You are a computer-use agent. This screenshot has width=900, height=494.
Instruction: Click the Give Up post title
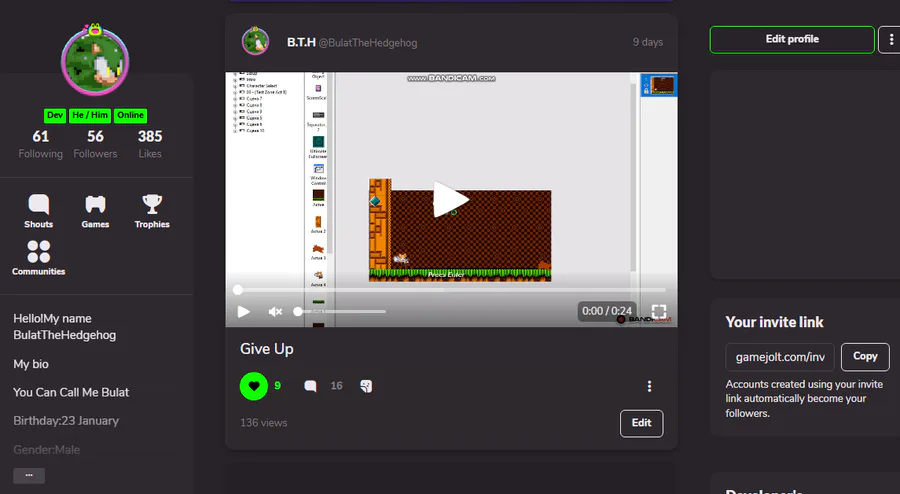pyautogui.click(x=266, y=349)
